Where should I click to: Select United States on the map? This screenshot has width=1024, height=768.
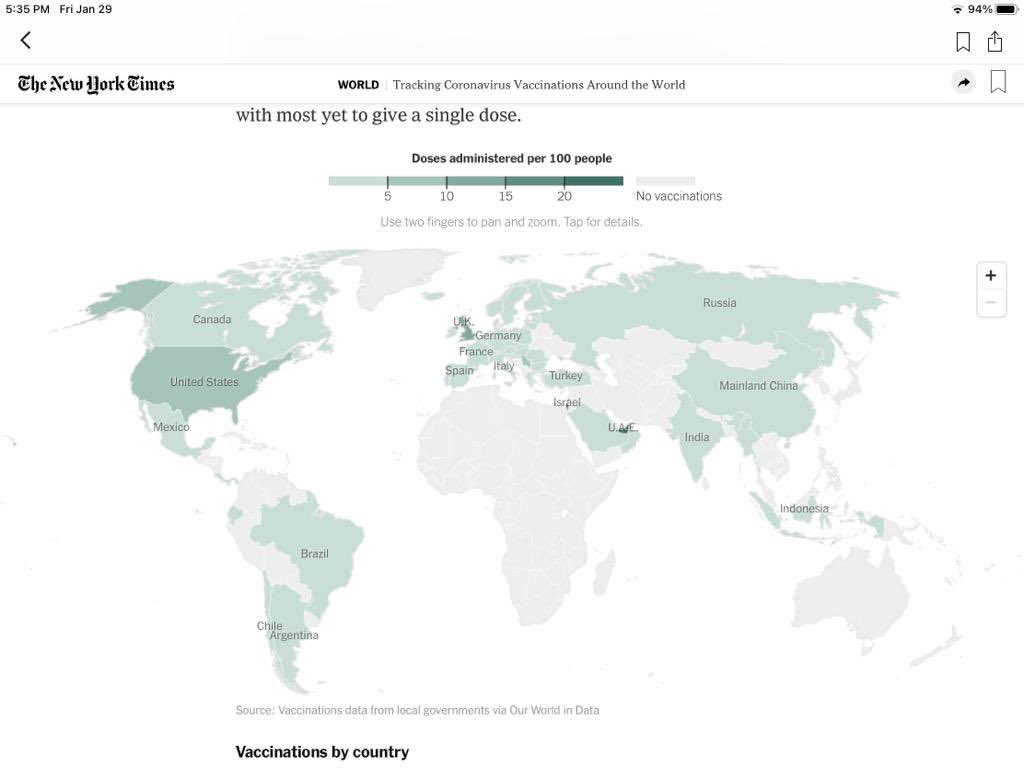(204, 382)
